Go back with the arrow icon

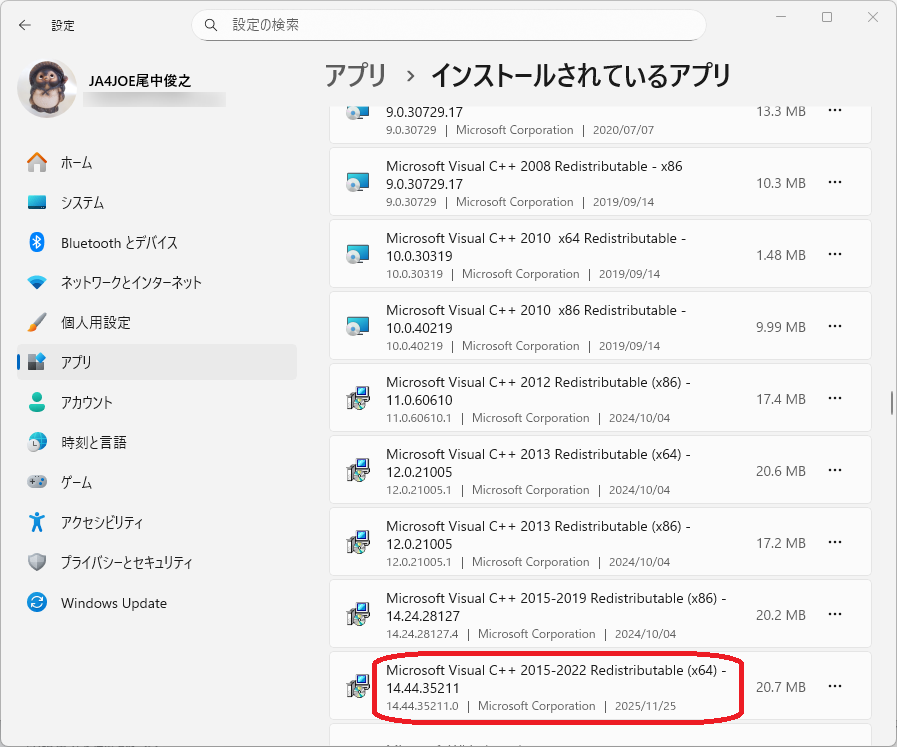[x=25, y=25]
